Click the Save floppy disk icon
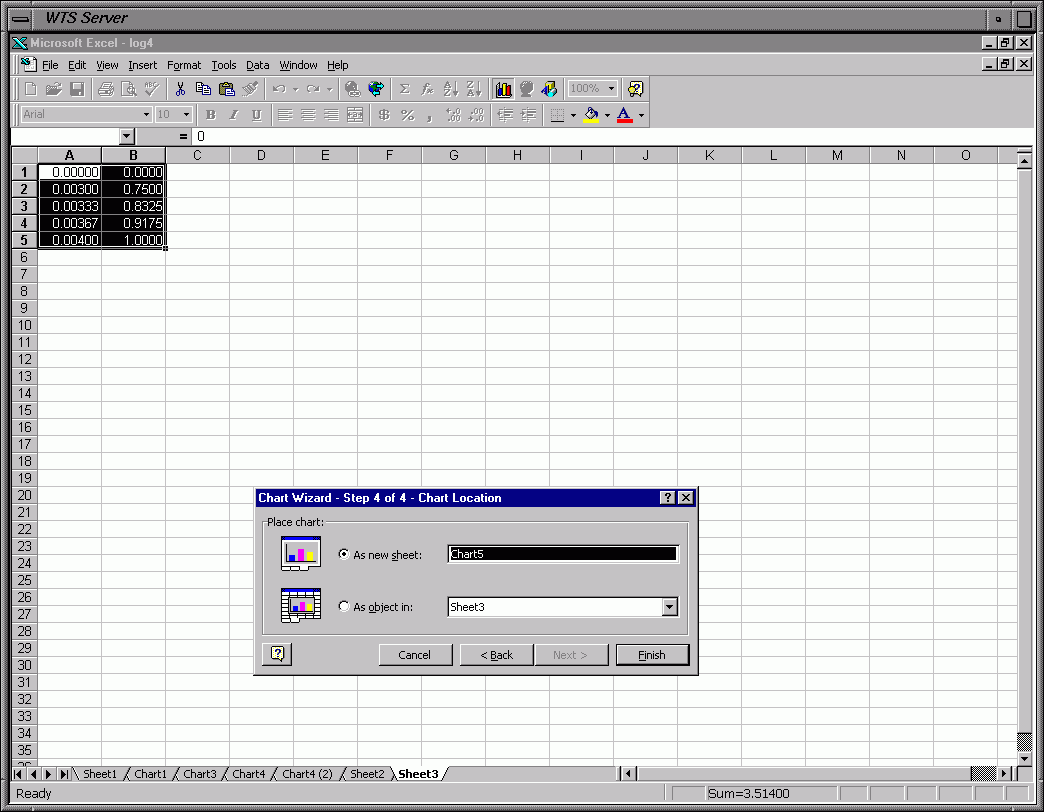 [77, 89]
